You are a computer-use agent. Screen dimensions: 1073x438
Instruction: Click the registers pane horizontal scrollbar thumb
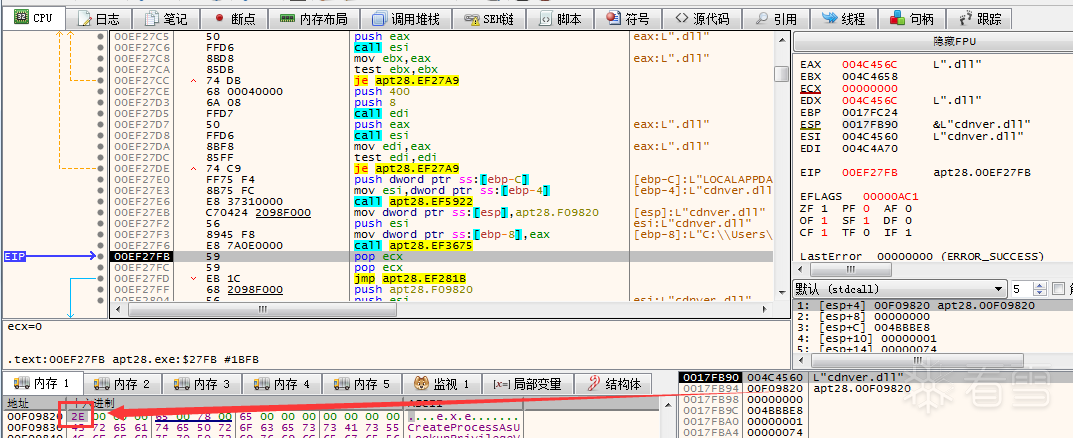coord(851,270)
